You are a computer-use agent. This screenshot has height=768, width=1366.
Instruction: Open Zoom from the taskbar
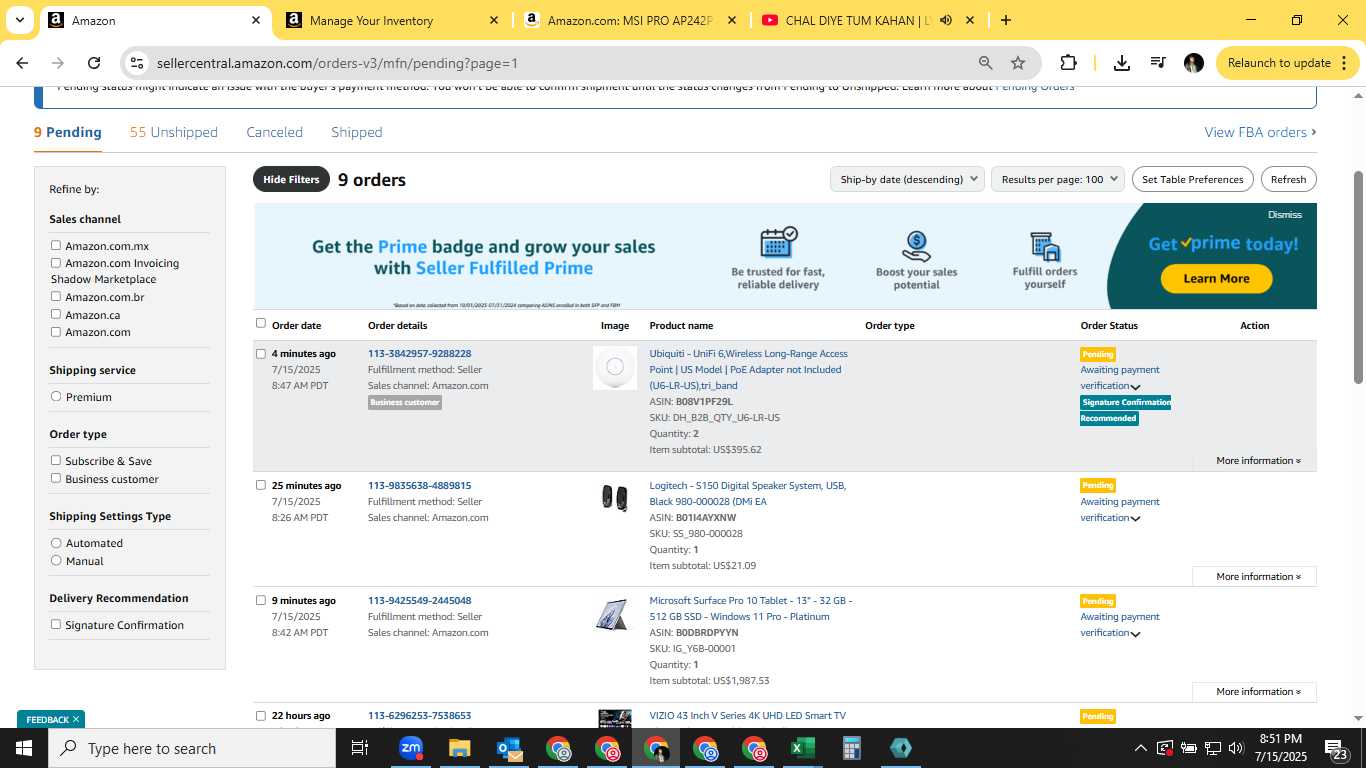pyautogui.click(x=410, y=748)
